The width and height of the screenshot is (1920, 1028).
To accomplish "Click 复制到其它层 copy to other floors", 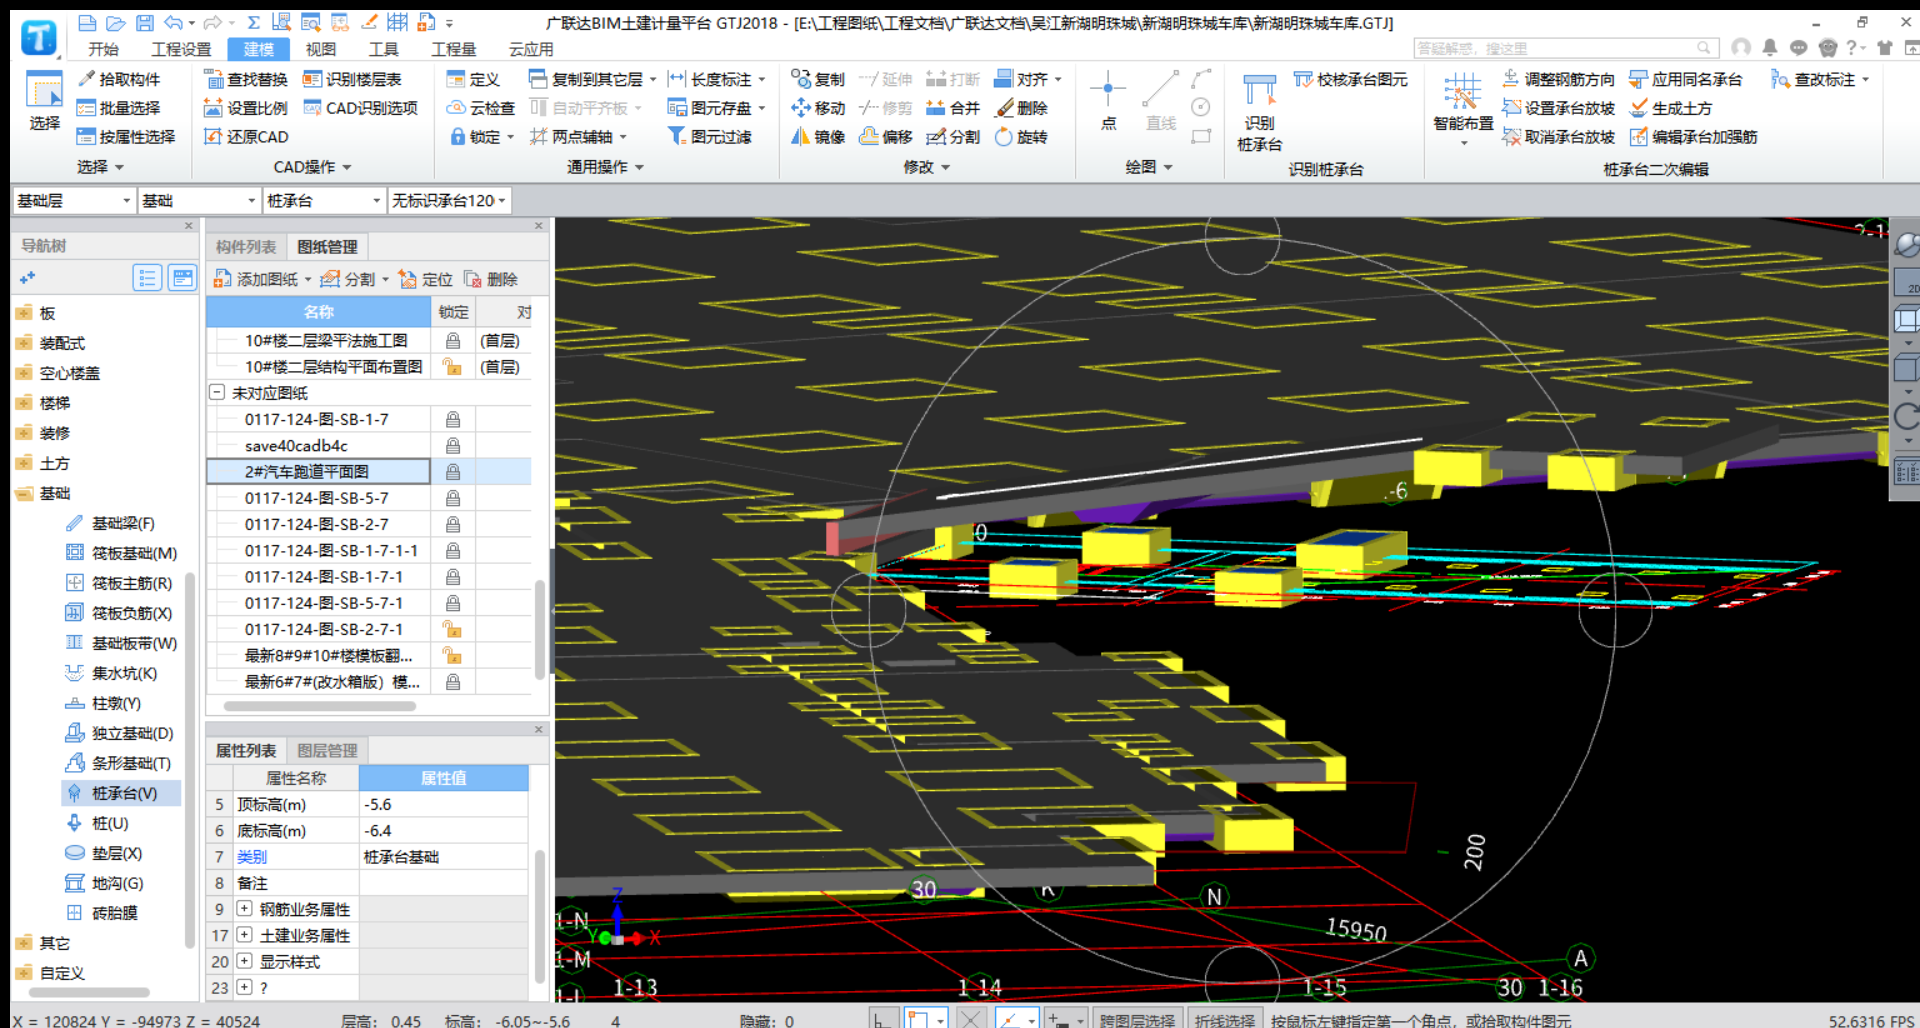I will click(x=592, y=79).
